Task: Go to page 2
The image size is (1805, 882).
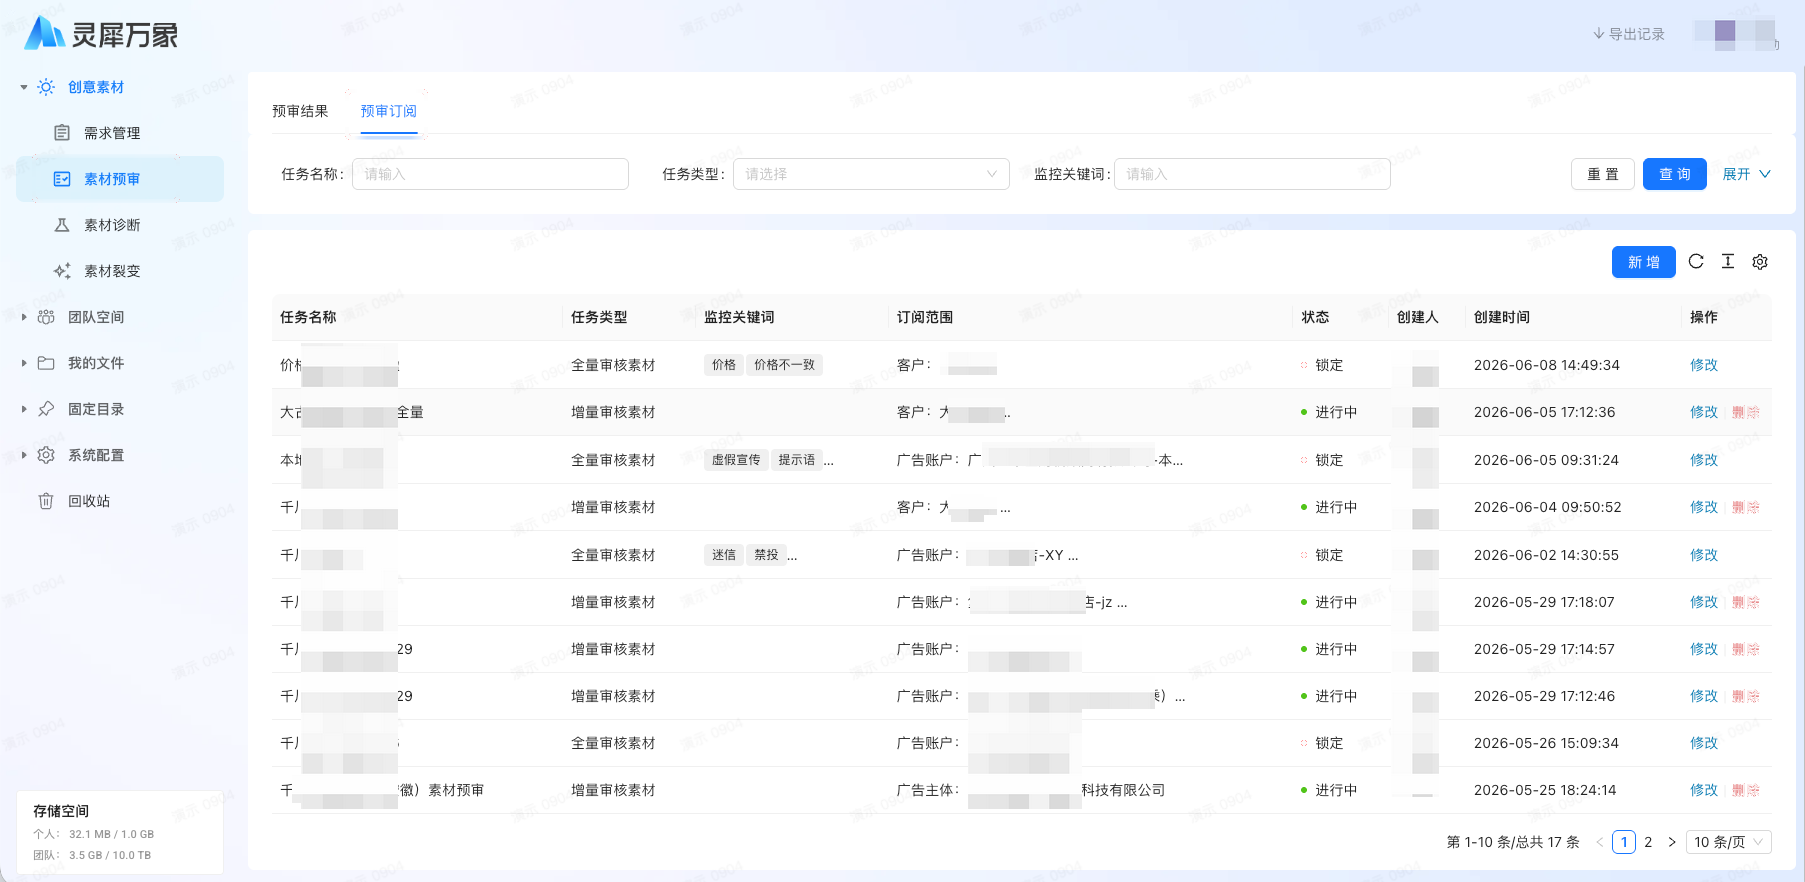Action: click(1648, 842)
